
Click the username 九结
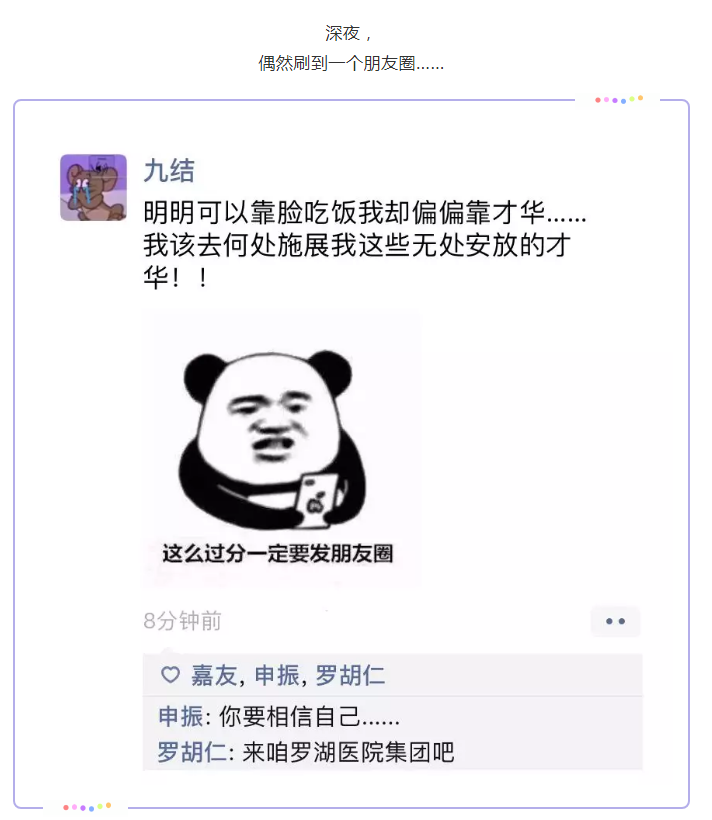point(169,171)
